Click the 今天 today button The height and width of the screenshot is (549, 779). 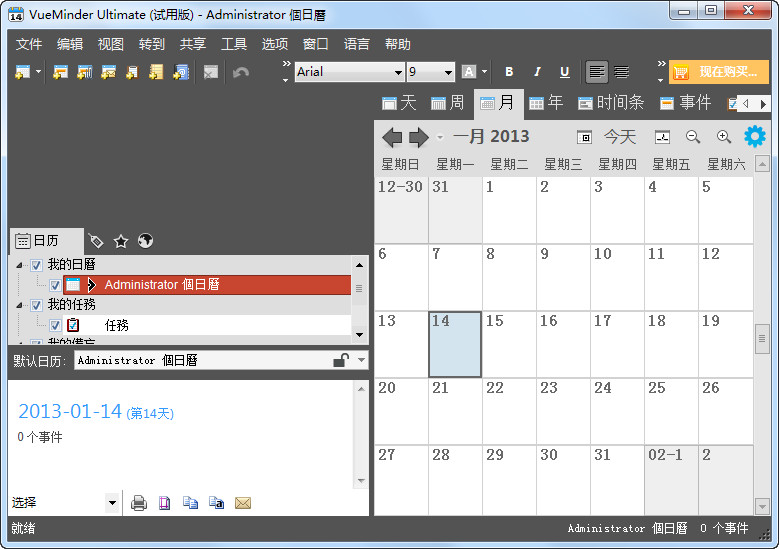tap(620, 137)
